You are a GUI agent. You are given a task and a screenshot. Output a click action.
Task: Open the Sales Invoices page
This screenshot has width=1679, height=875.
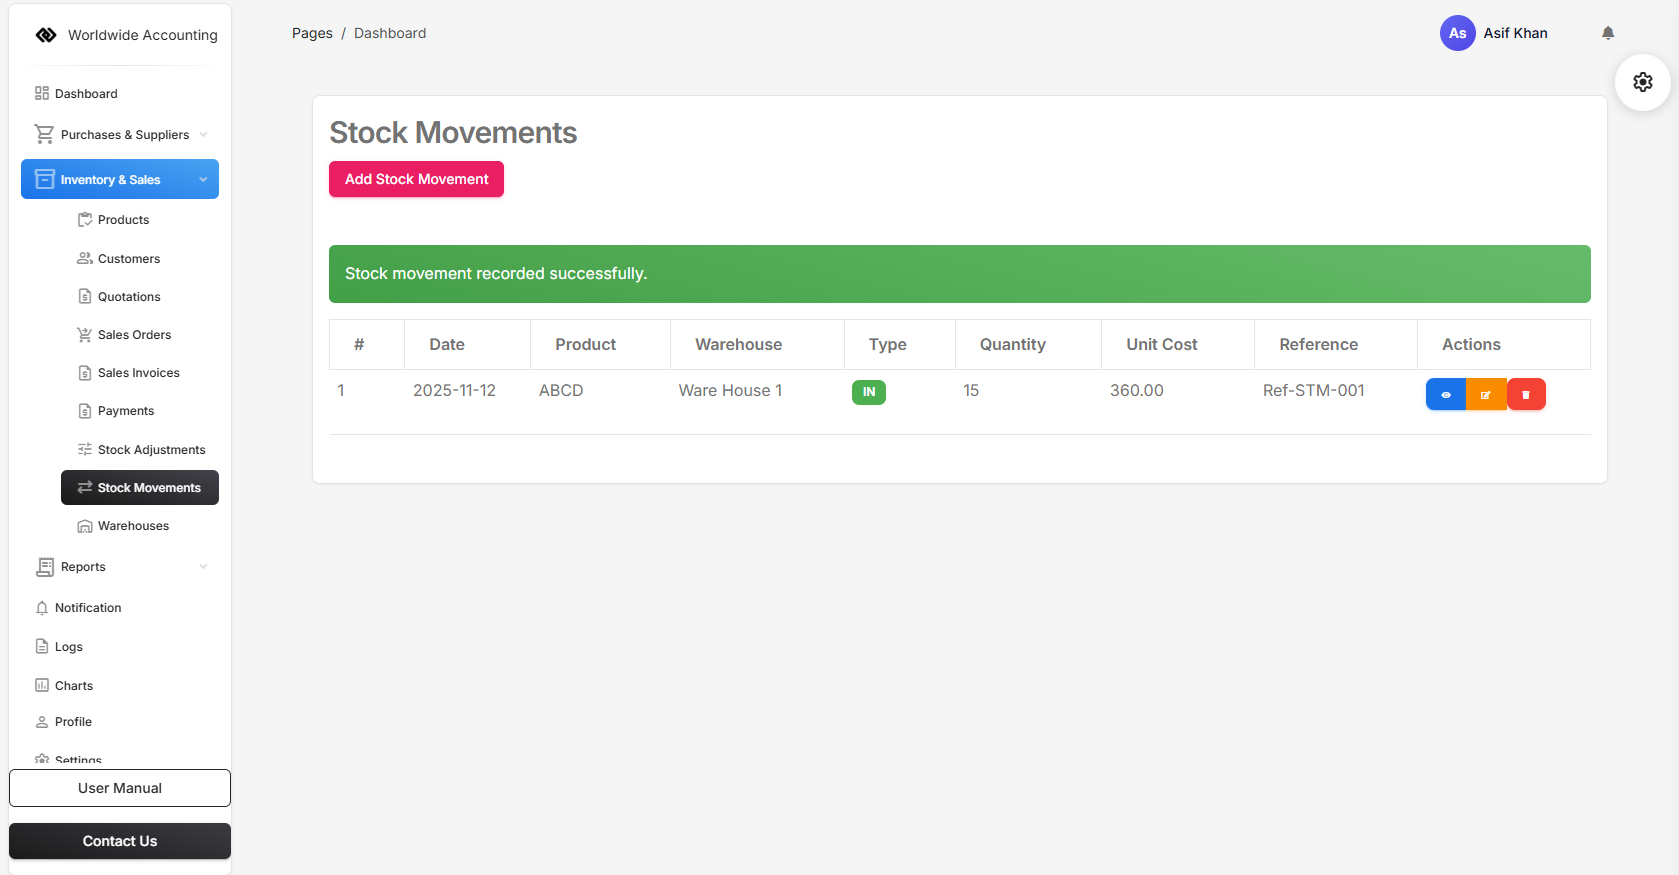[138, 373]
